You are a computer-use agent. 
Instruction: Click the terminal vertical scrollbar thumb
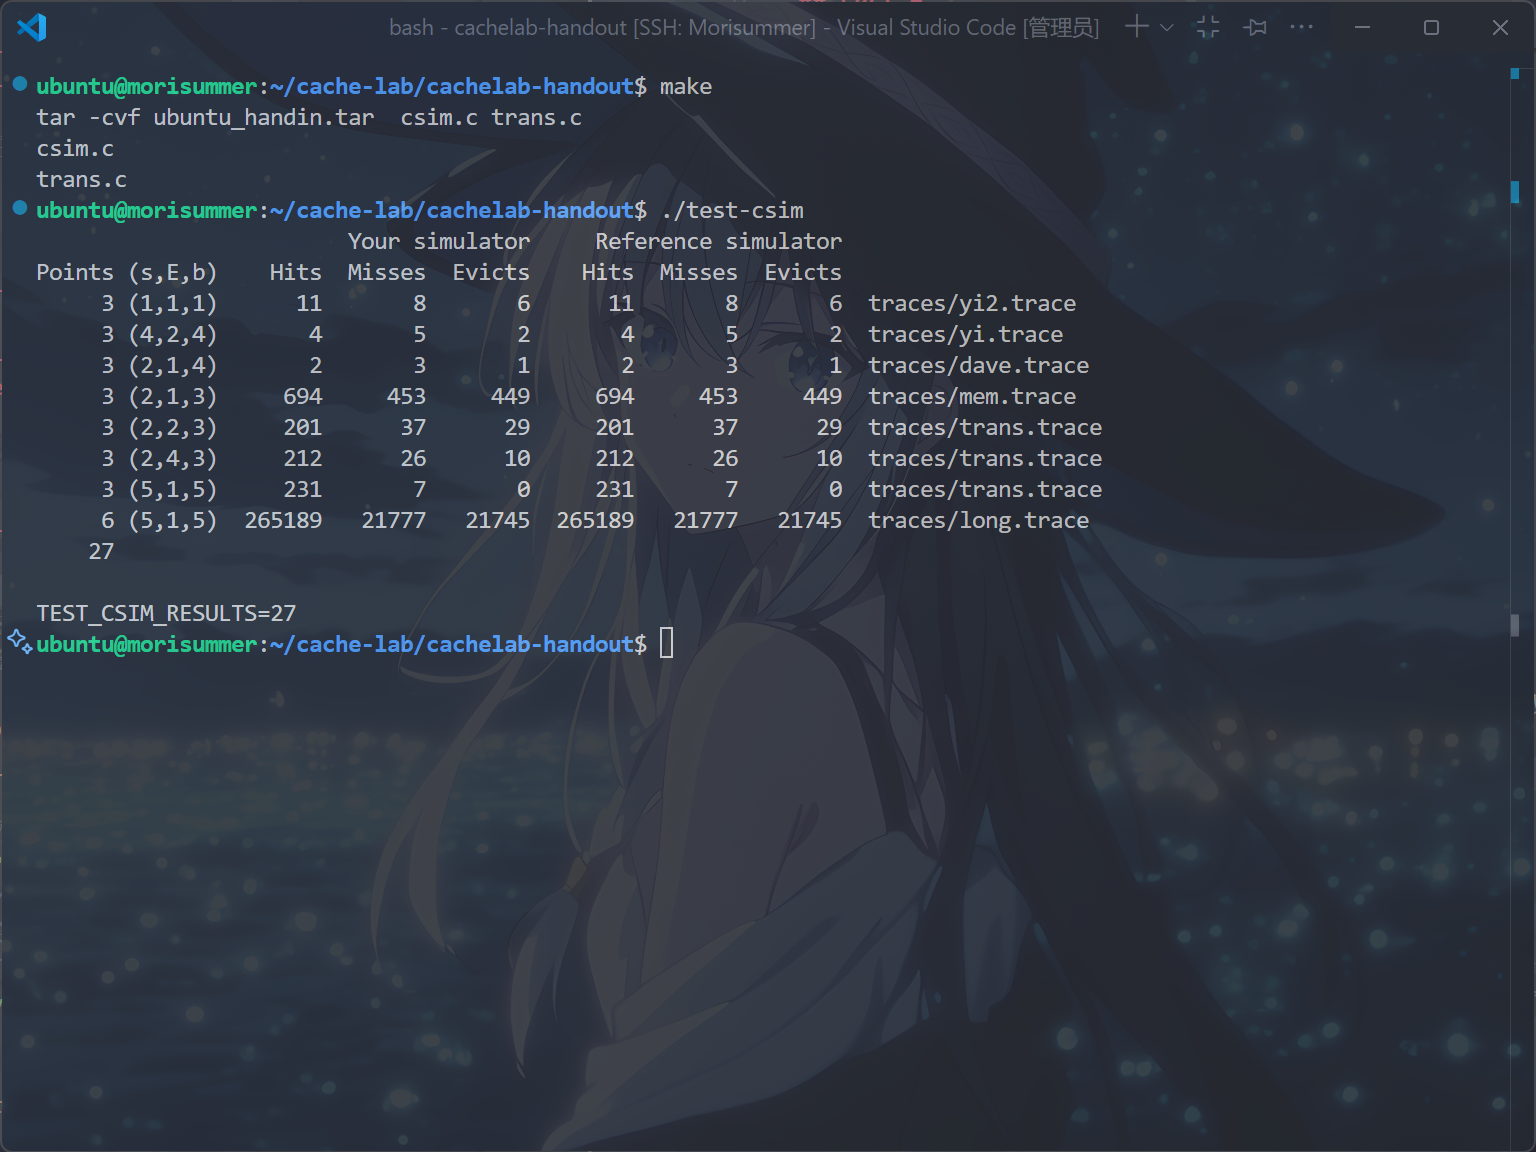coord(1515,625)
